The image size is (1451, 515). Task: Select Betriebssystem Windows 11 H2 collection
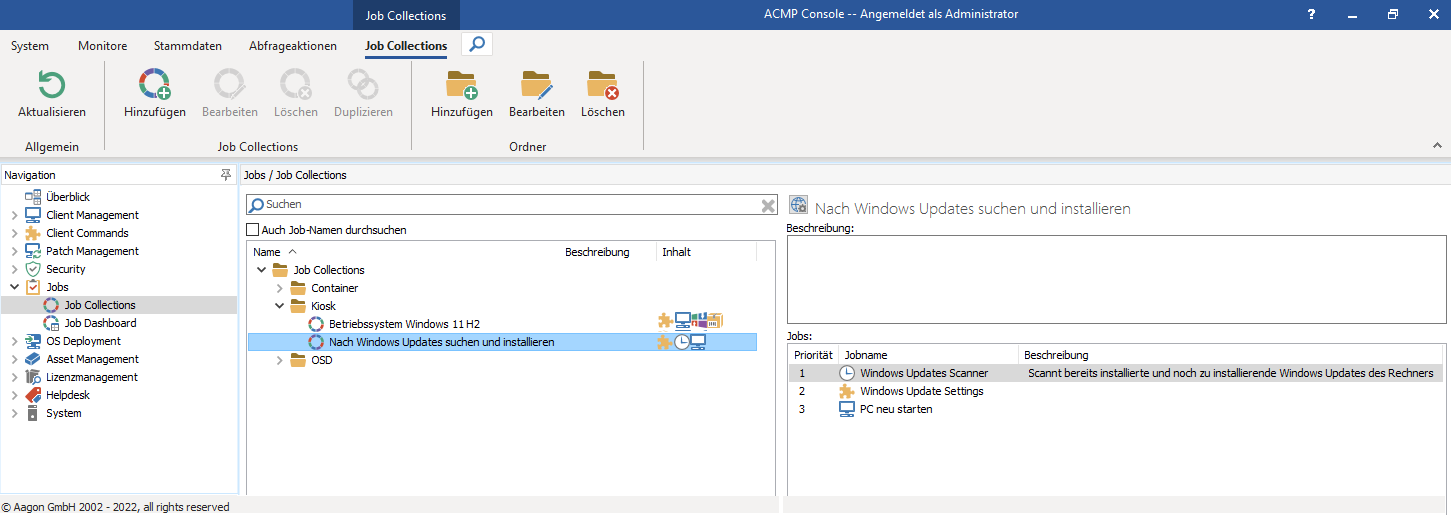404,324
